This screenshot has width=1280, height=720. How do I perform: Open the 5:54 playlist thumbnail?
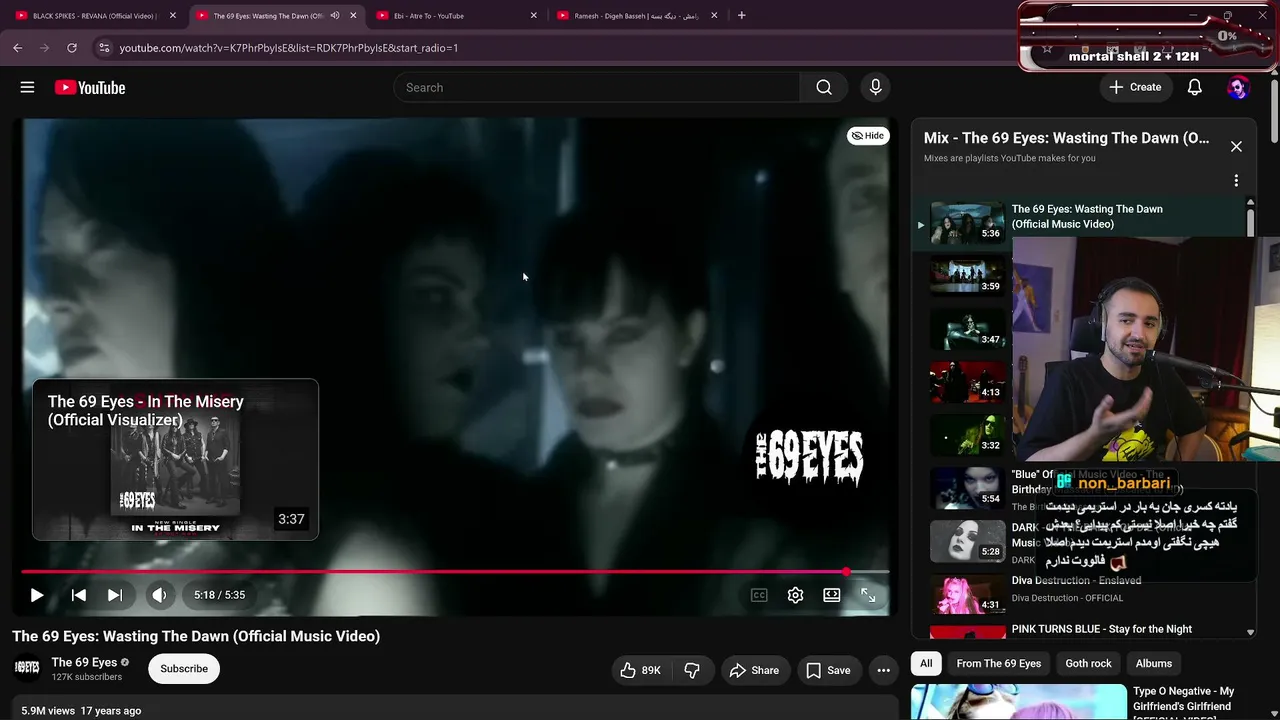pos(967,487)
